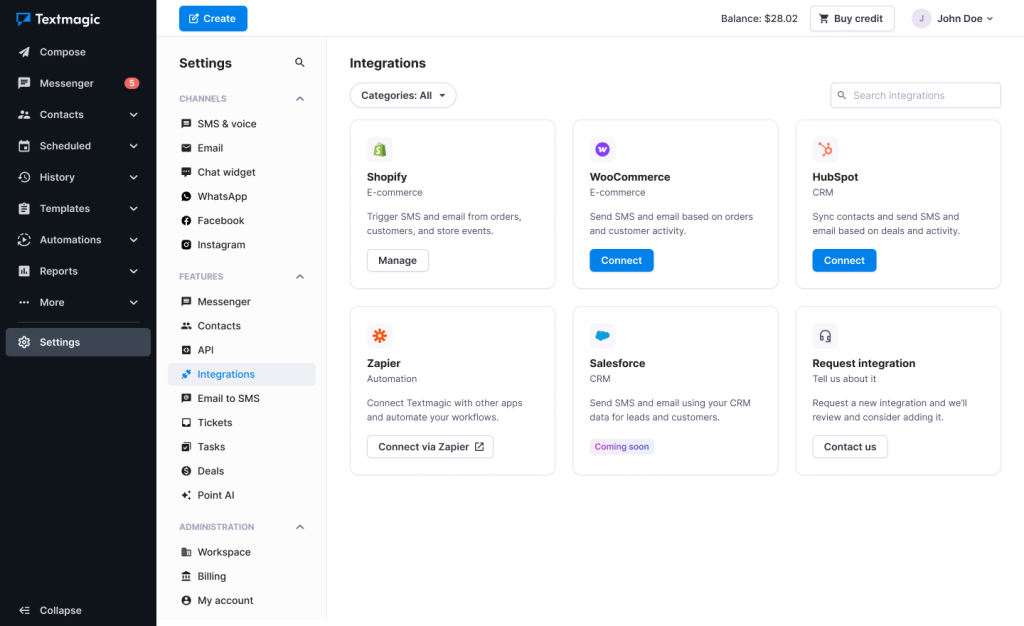This screenshot has height=626, width=1024.
Task: Click the headset icon for Request integration
Action: [x=825, y=336]
